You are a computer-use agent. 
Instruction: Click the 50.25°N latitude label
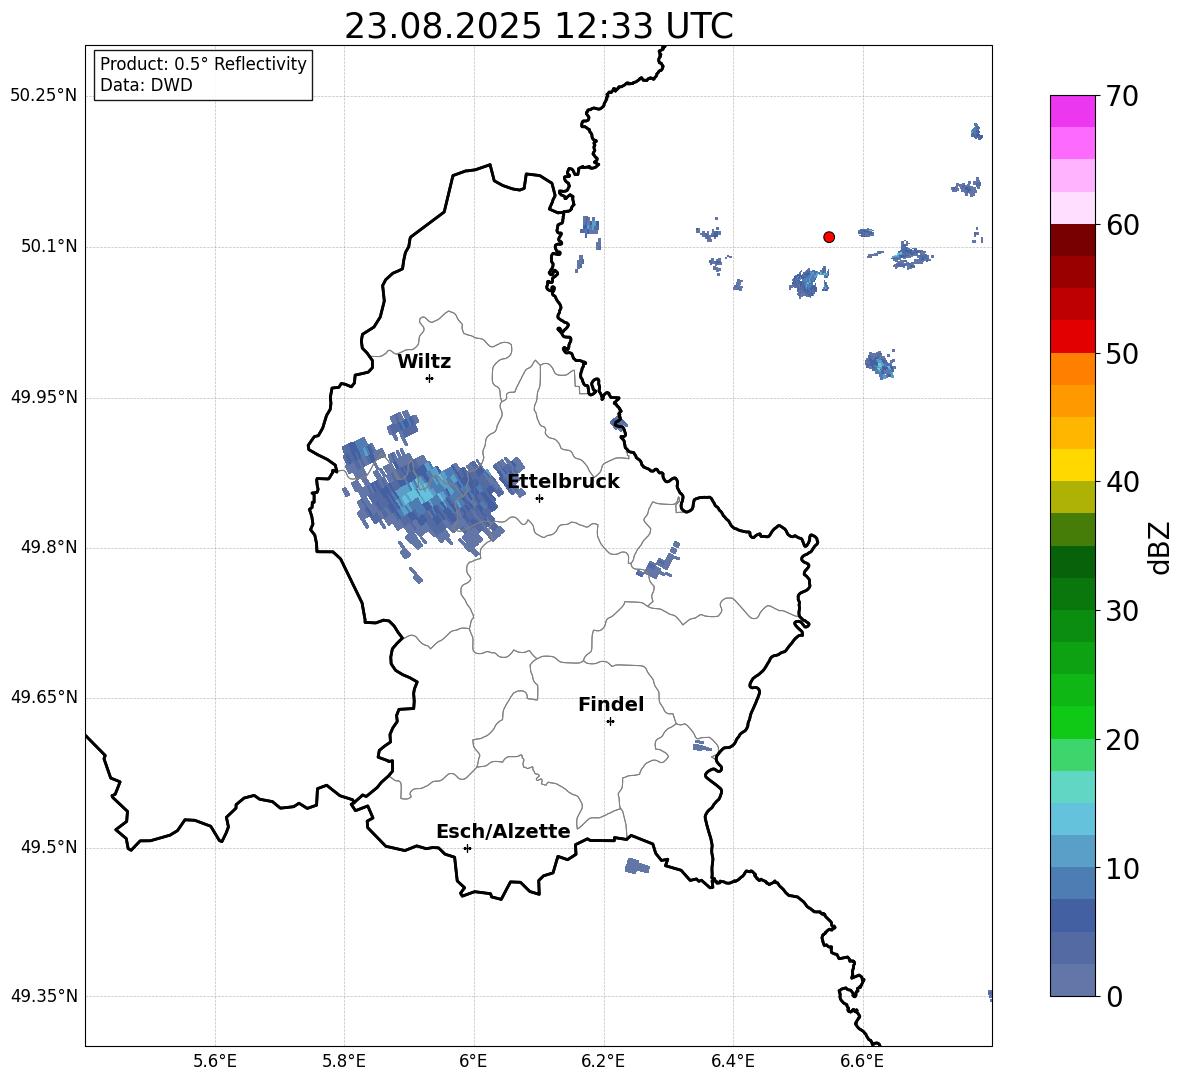[44, 96]
